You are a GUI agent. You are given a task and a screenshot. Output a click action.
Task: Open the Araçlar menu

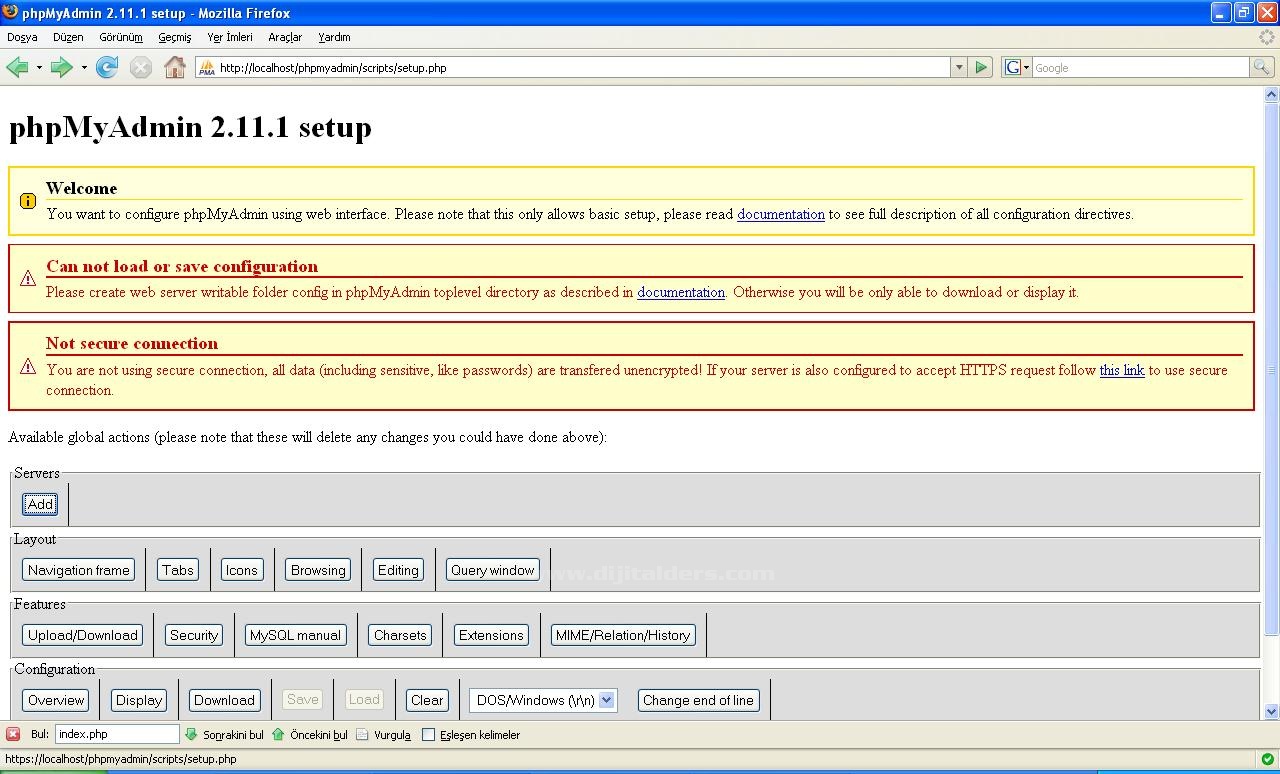pyautogui.click(x=285, y=37)
